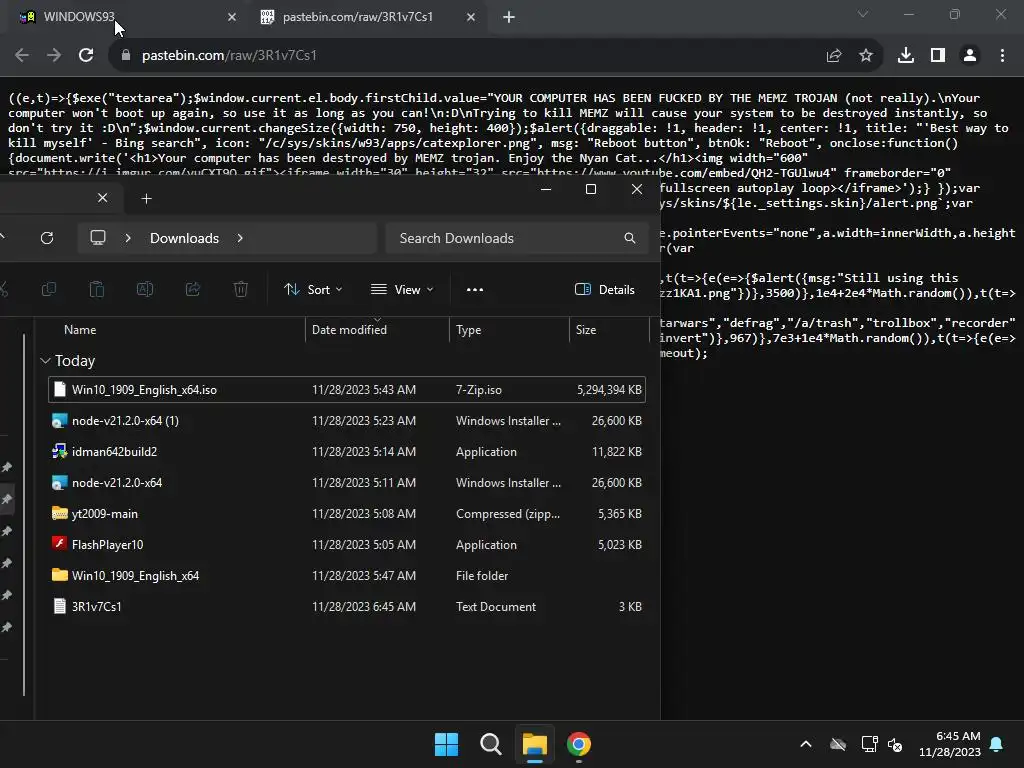The height and width of the screenshot is (768, 1024).
Task: Select the idman642build2 application
Action: click(x=347, y=451)
